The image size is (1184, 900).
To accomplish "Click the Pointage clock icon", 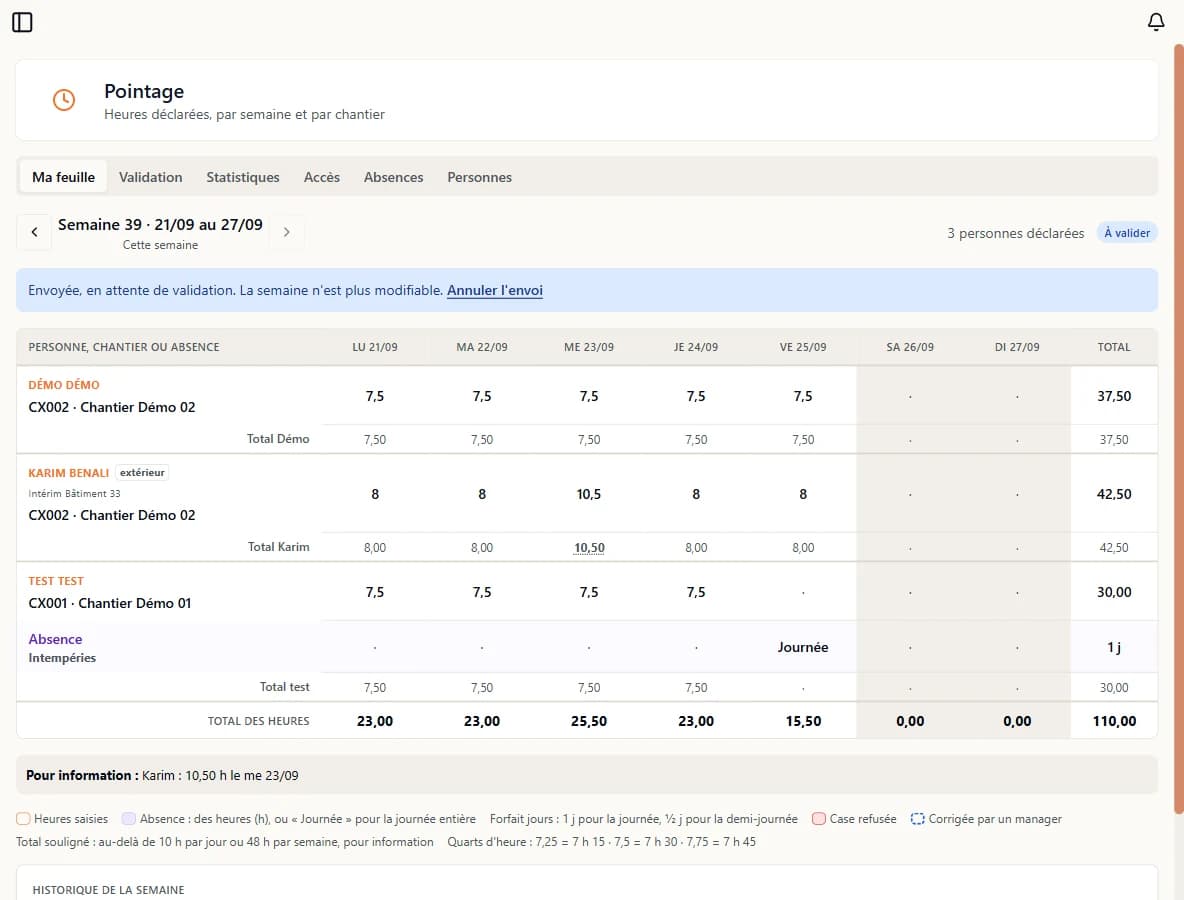I will click(x=64, y=100).
